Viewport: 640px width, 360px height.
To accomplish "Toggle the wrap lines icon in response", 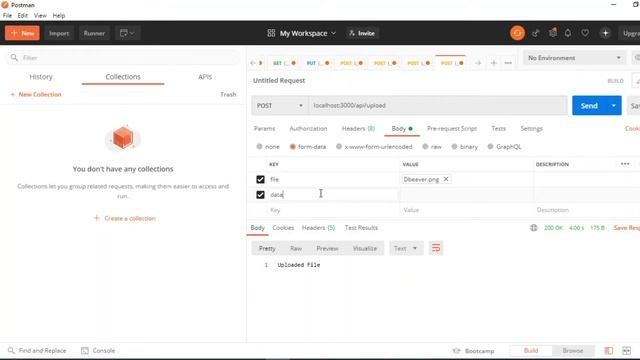I will pyautogui.click(x=436, y=248).
